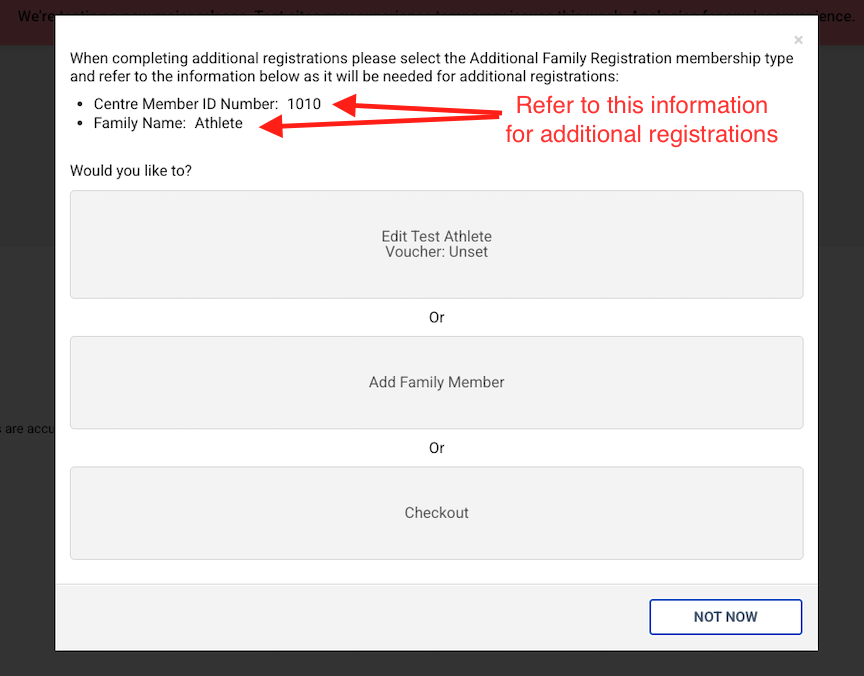The width and height of the screenshot is (864, 676).
Task: Select the Family Name label
Action: 139,123
